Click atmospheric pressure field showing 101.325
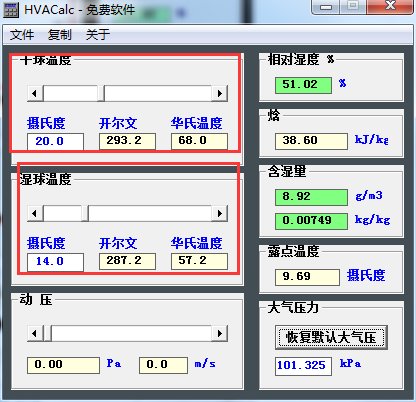 click(303, 366)
